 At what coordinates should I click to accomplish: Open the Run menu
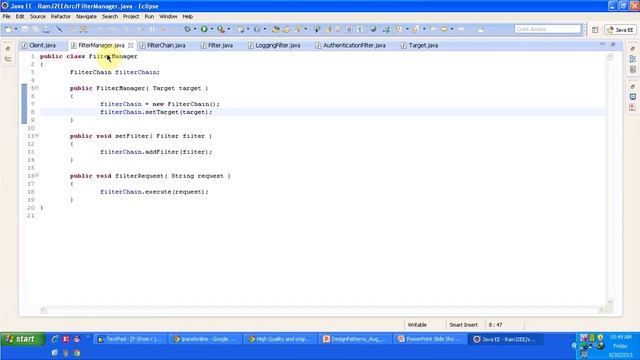click(149, 17)
